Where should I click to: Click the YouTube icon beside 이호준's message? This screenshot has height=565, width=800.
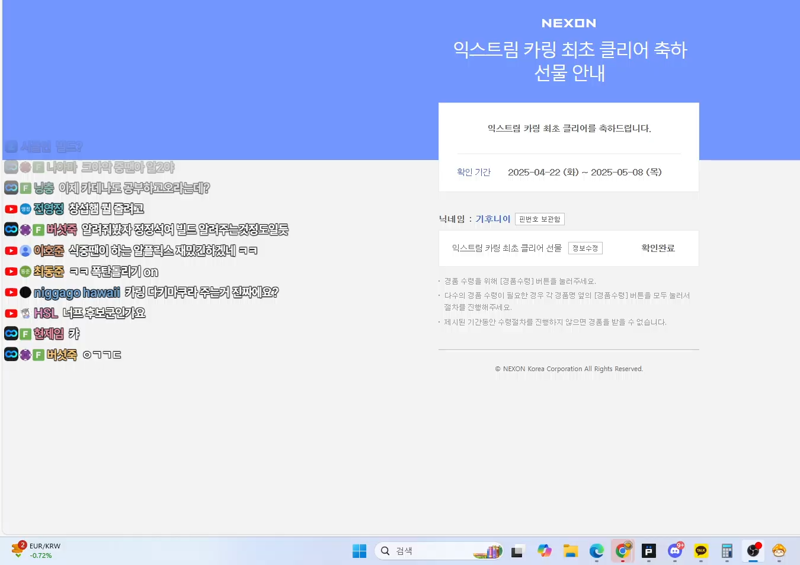(11, 251)
